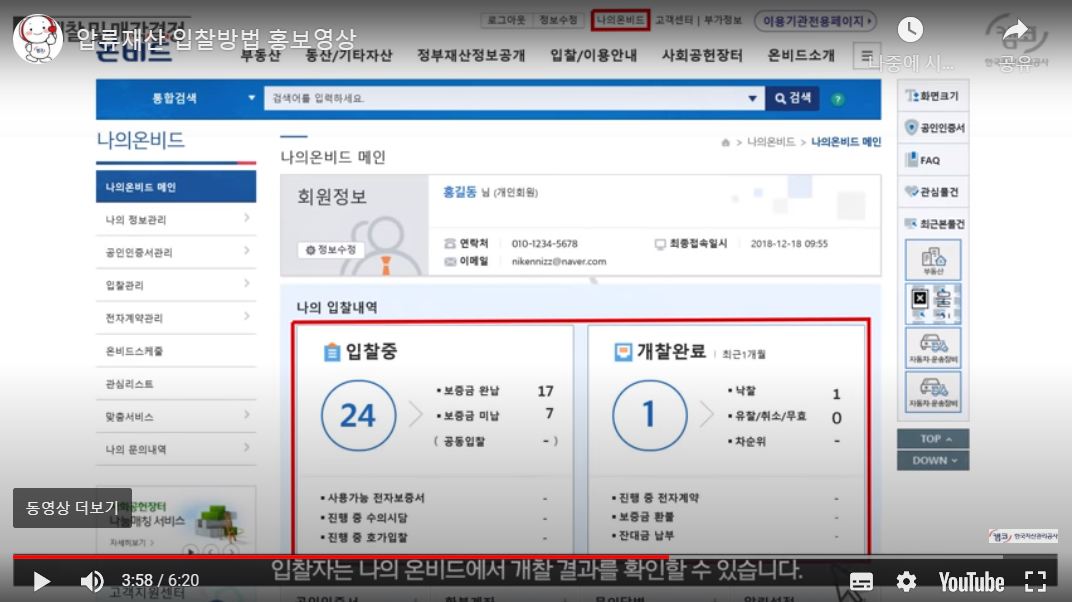The height and width of the screenshot is (602, 1072).
Task: Open 부동산 main menu
Action: click(x=260, y=55)
